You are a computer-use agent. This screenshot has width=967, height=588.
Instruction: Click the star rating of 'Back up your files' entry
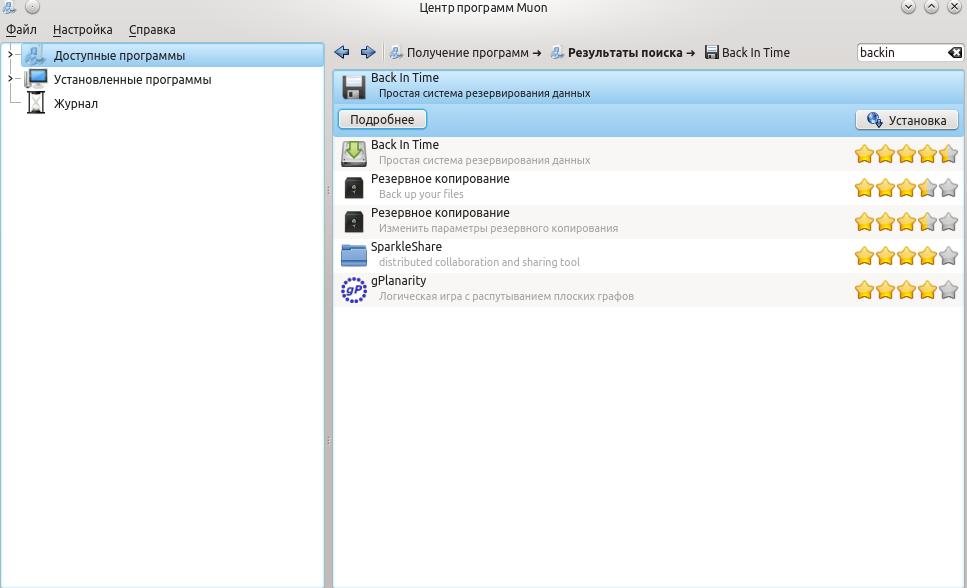(906, 188)
